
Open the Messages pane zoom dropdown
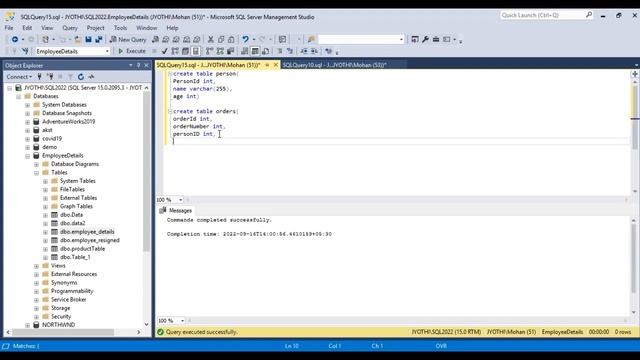(182, 320)
